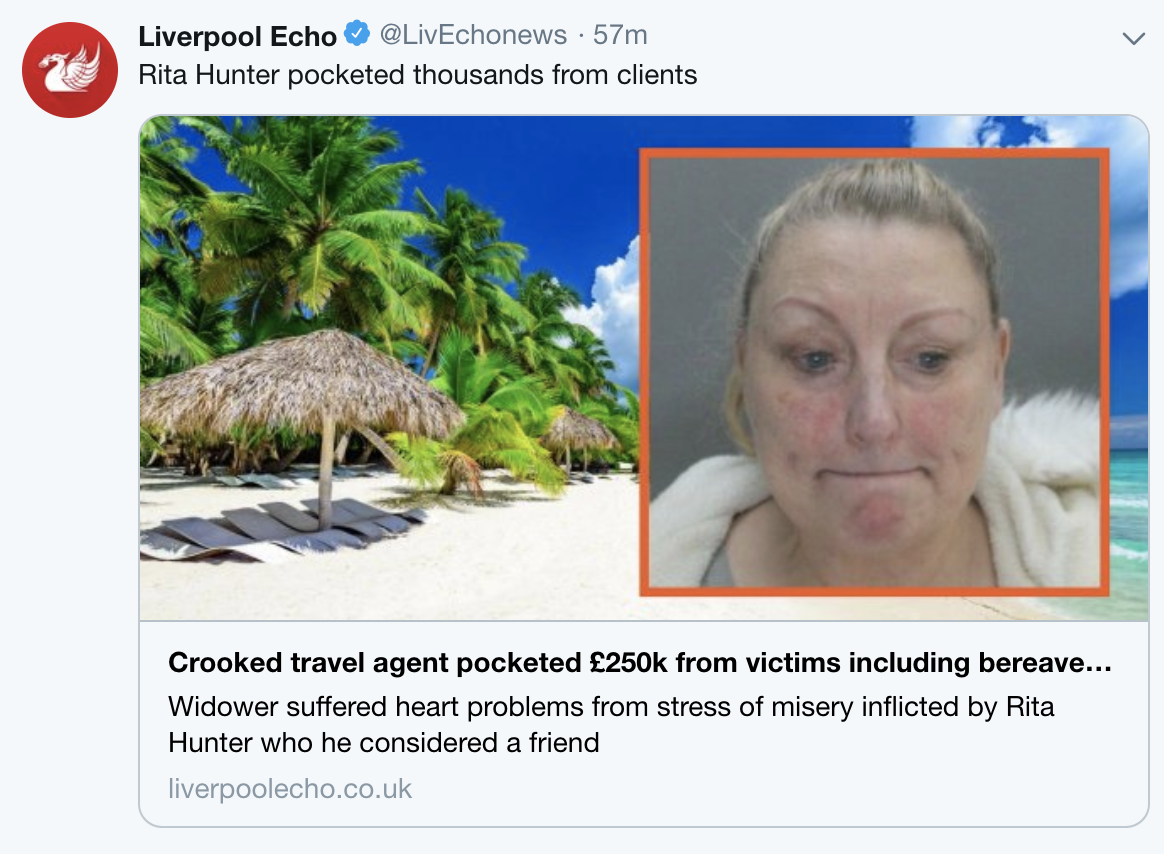Click the blue verified checkmark badge
1164x854 pixels.
[358, 34]
